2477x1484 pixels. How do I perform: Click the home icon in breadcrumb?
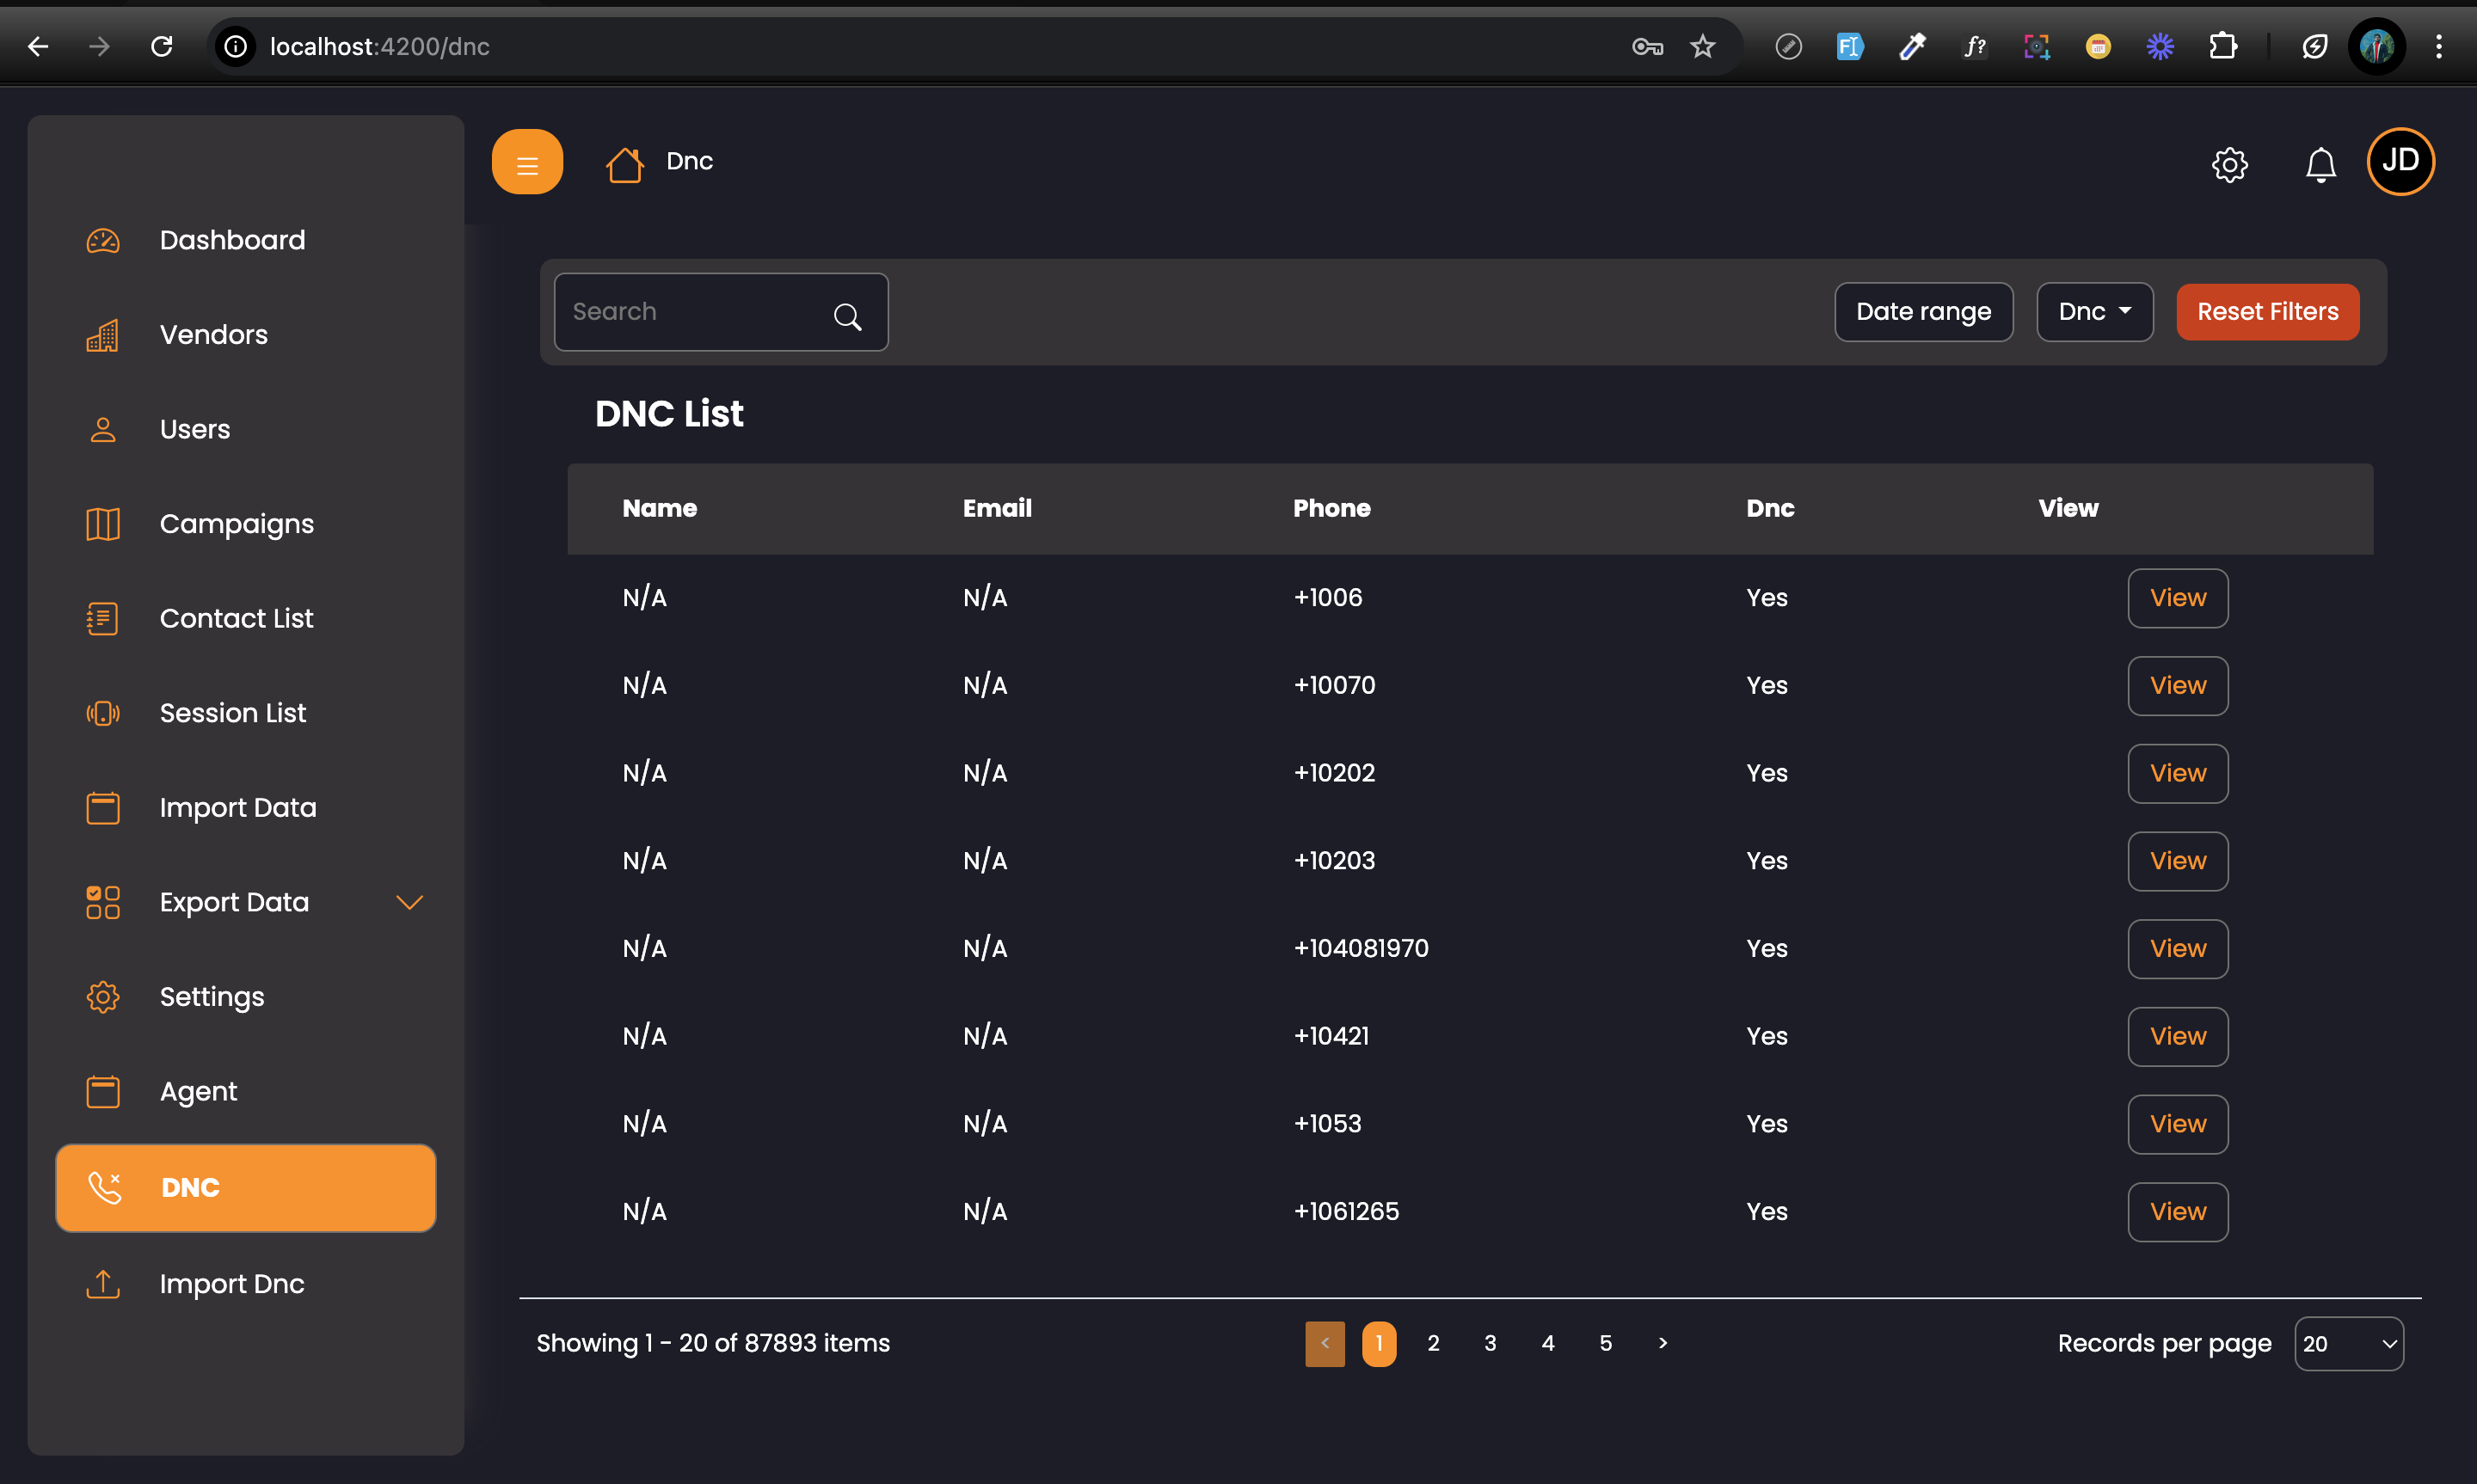(624, 164)
